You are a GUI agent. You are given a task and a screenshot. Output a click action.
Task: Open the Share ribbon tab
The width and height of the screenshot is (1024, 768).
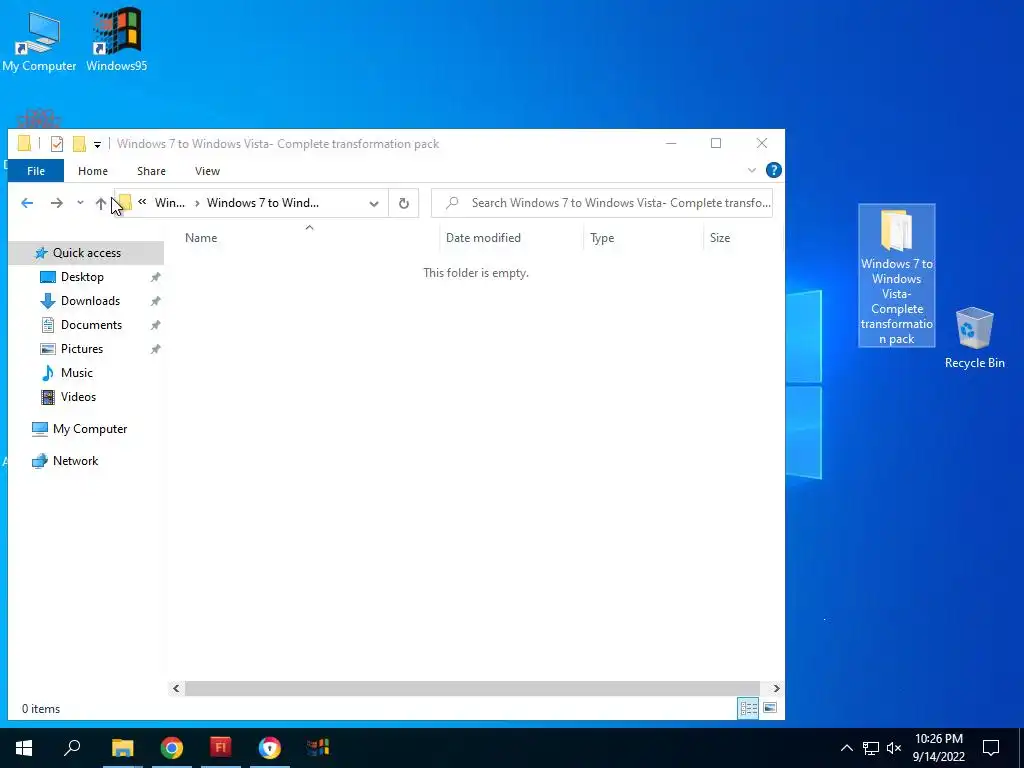click(151, 171)
